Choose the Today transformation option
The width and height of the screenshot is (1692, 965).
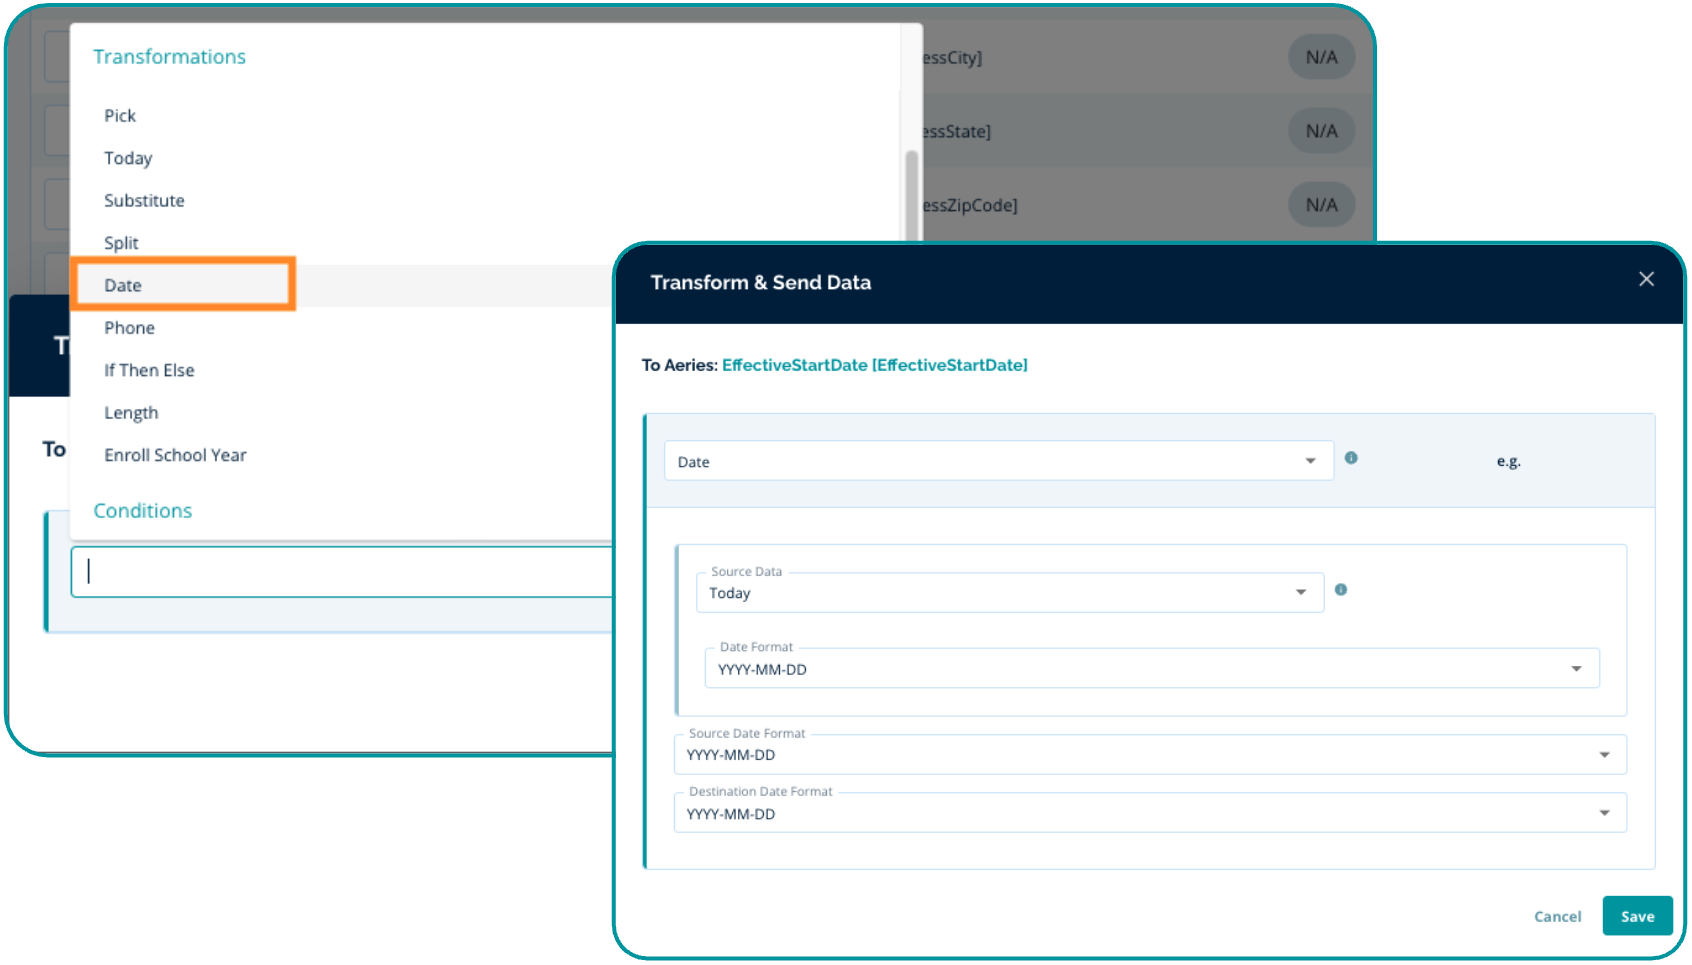tap(128, 159)
